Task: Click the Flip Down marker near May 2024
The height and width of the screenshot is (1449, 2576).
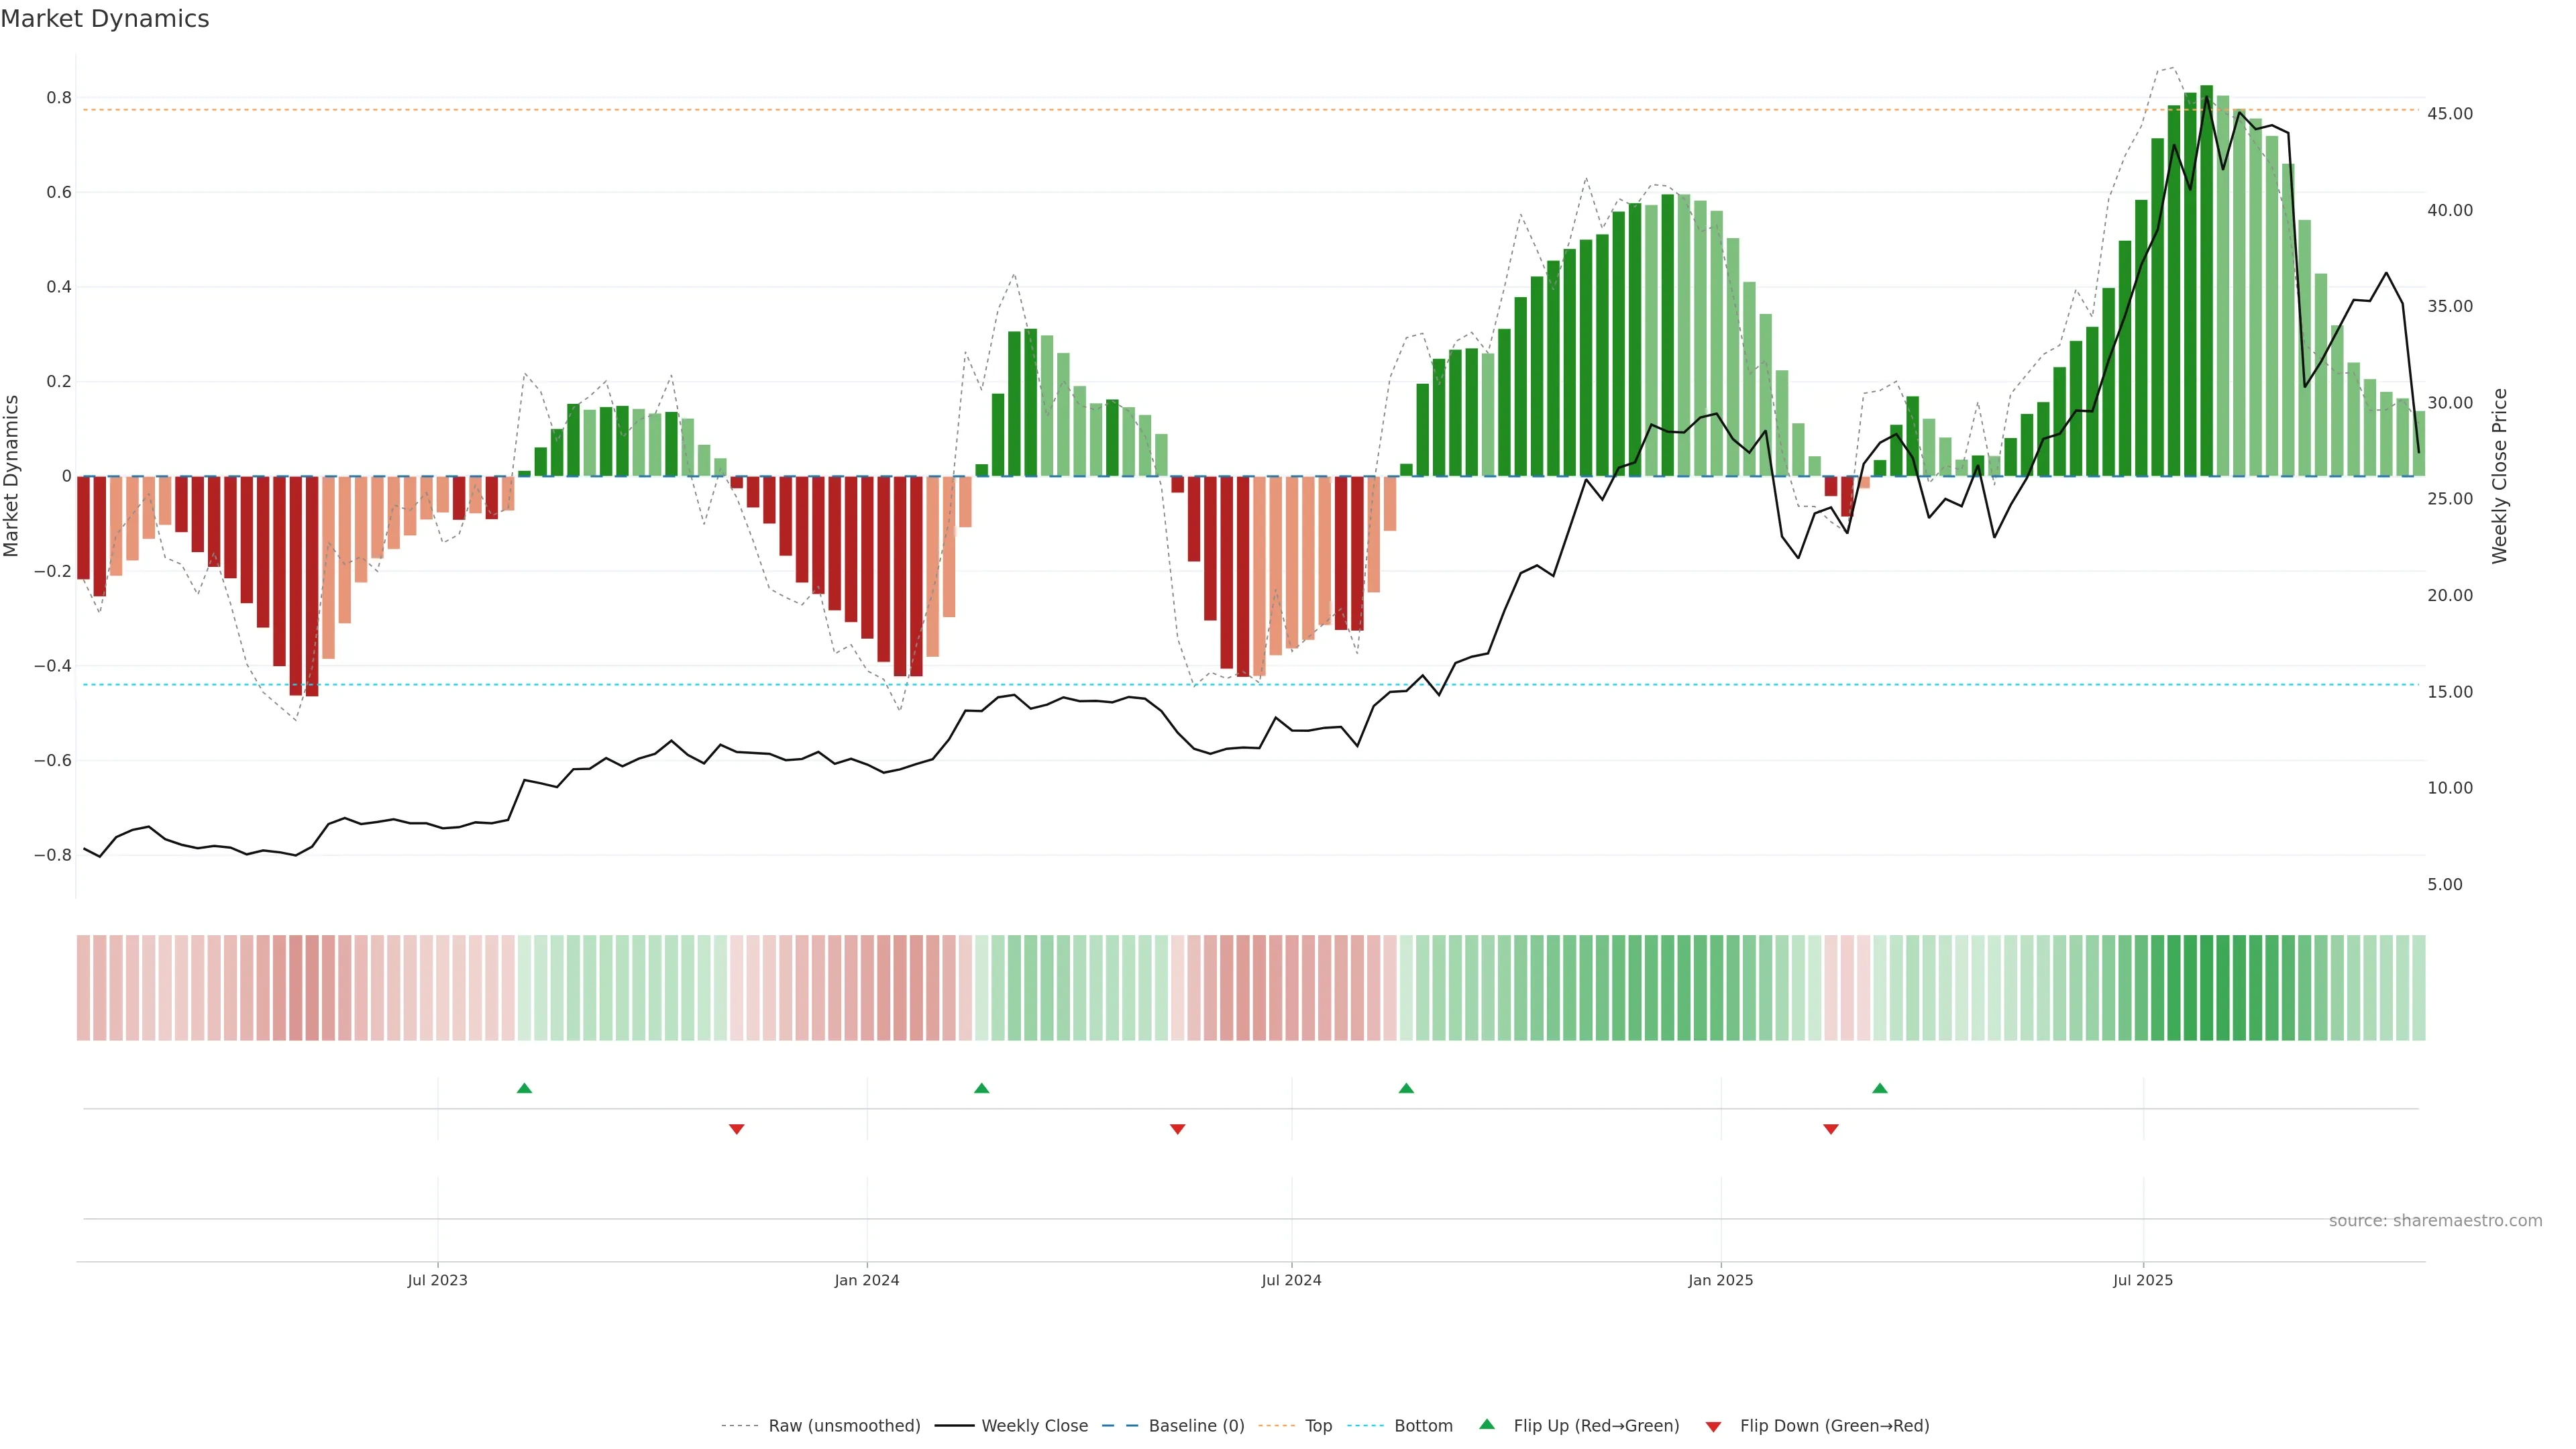Action: (1177, 1129)
